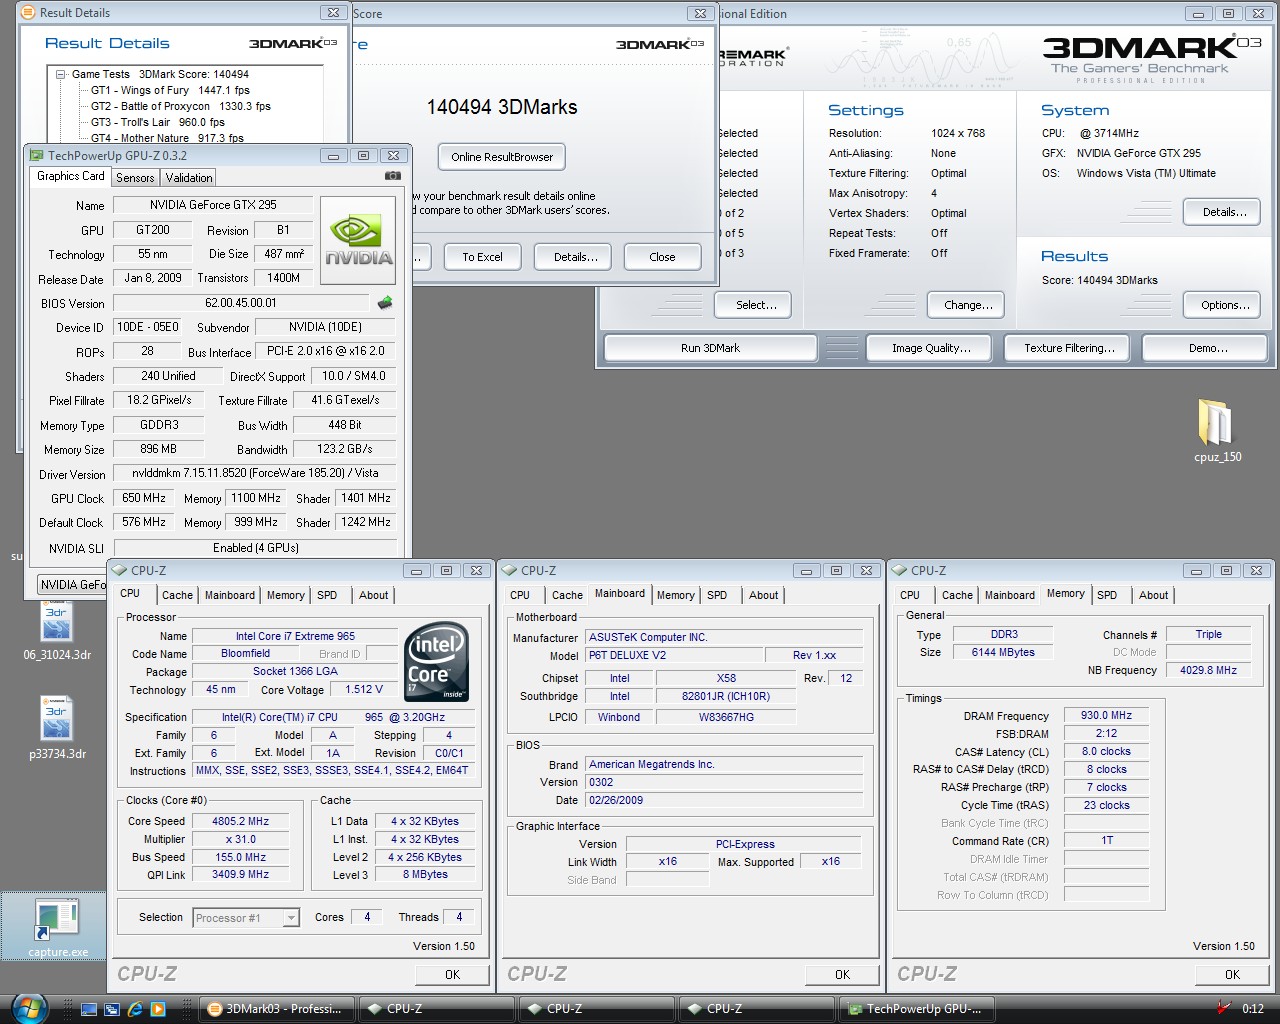The width and height of the screenshot is (1280, 1024).
Task: Click the TechPowerUp GPU-Z taskbar button
Action: (917, 1009)
